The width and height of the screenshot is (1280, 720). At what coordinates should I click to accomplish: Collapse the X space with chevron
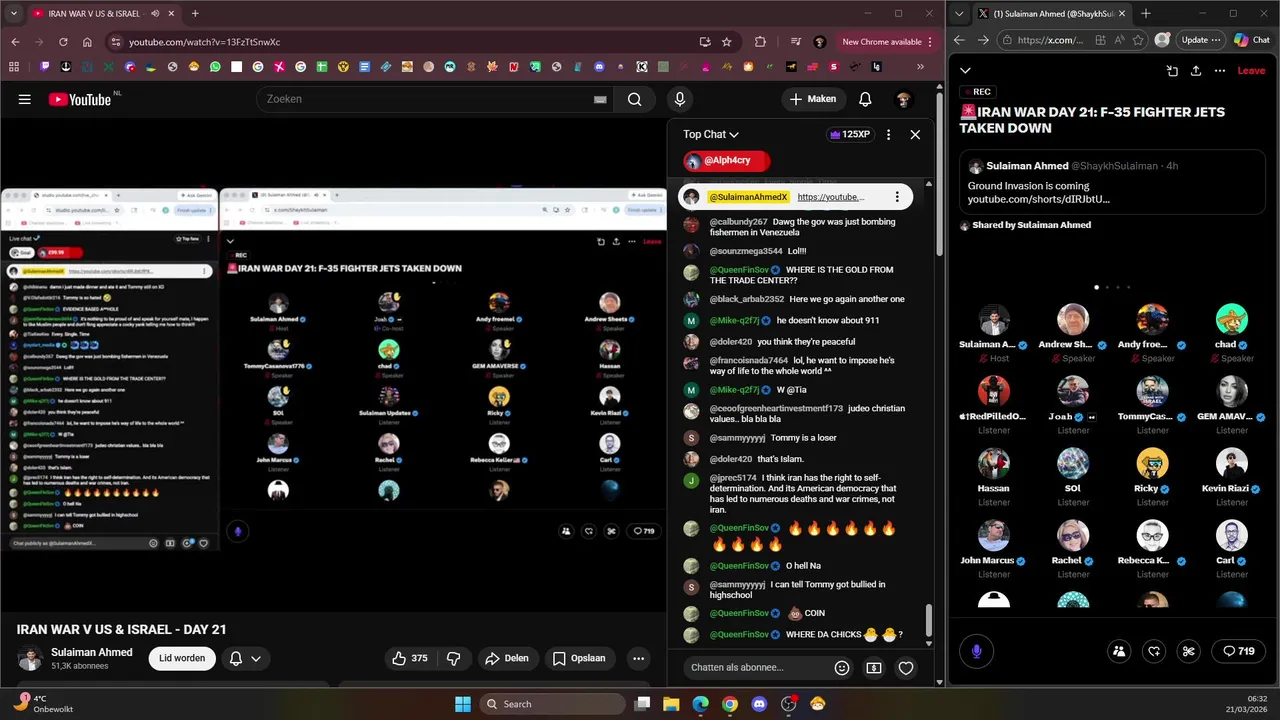965,70
